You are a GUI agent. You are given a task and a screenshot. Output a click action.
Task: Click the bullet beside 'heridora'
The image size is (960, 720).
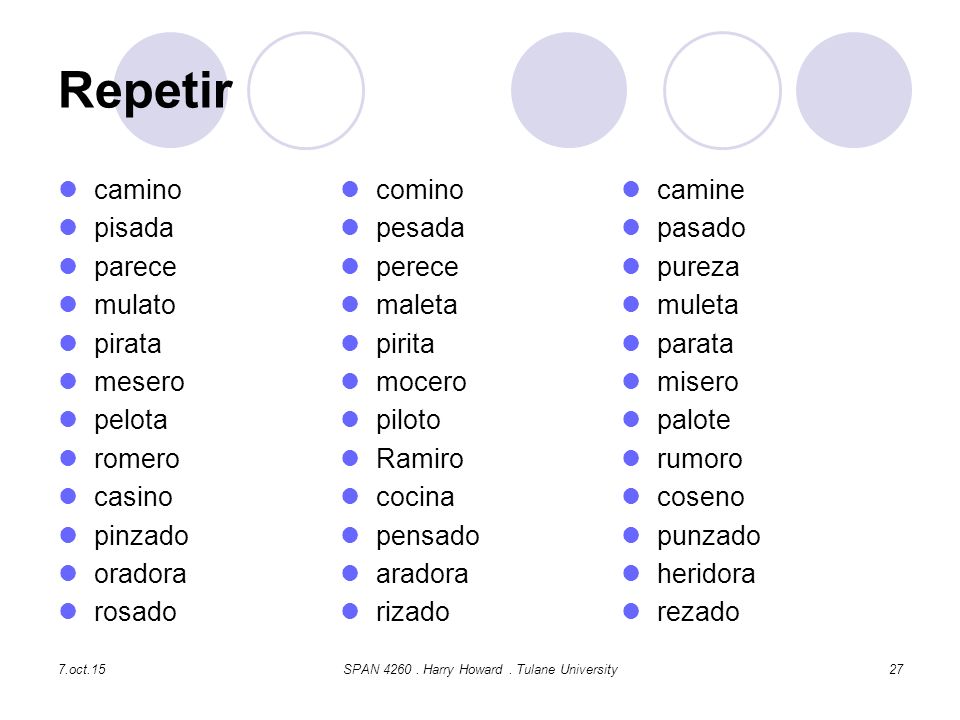(631, 573)
